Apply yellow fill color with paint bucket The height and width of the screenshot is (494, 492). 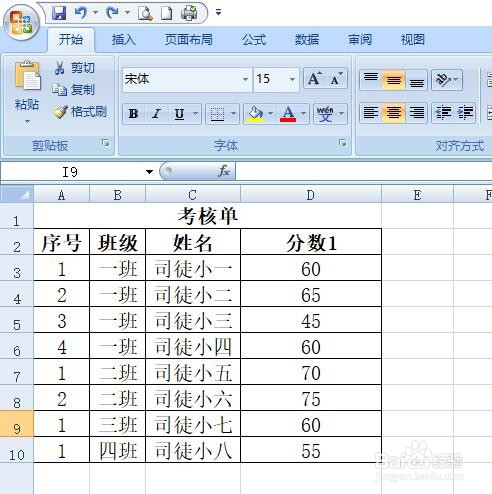[255, 114]
